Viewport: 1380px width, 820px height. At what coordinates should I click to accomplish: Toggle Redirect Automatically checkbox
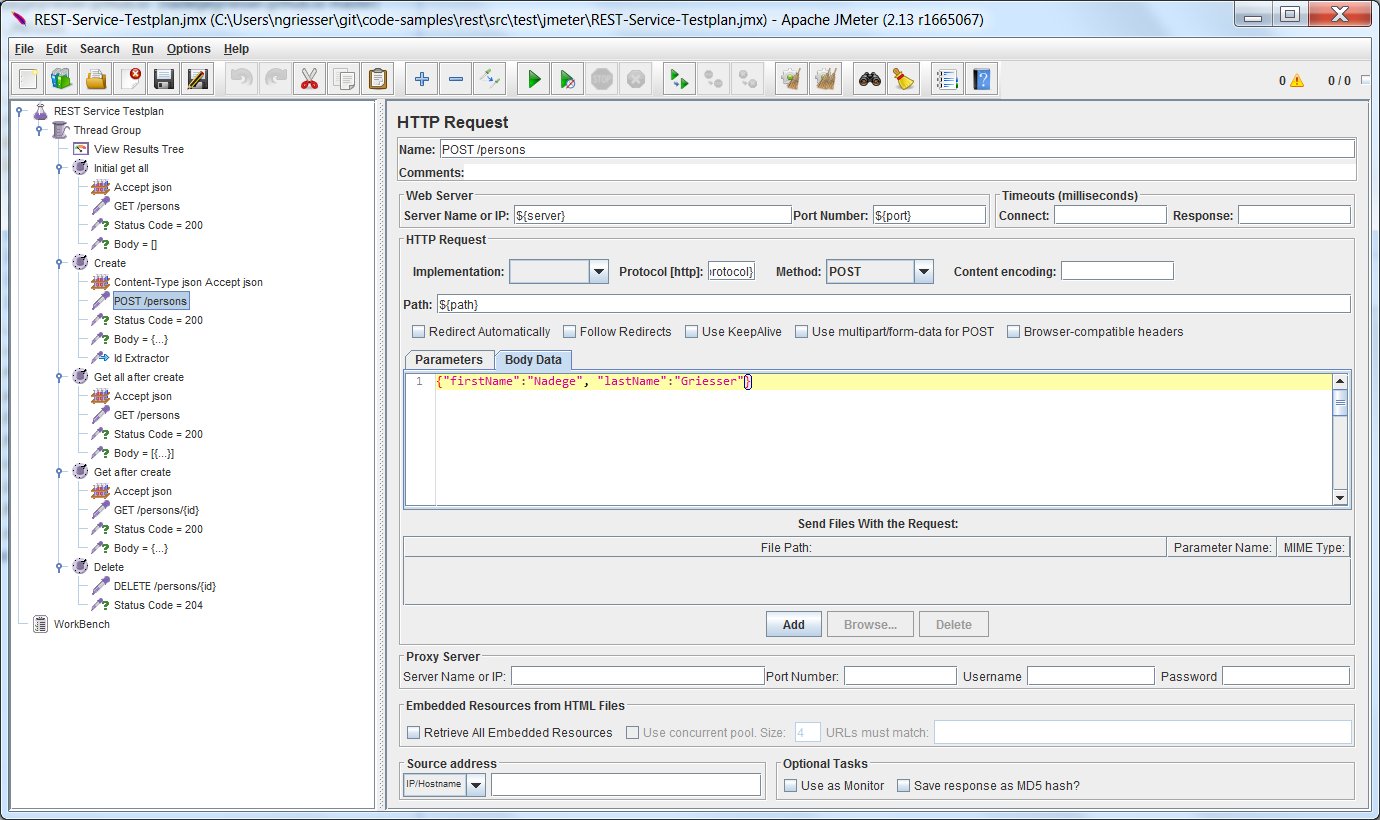[x=419, y=332]
